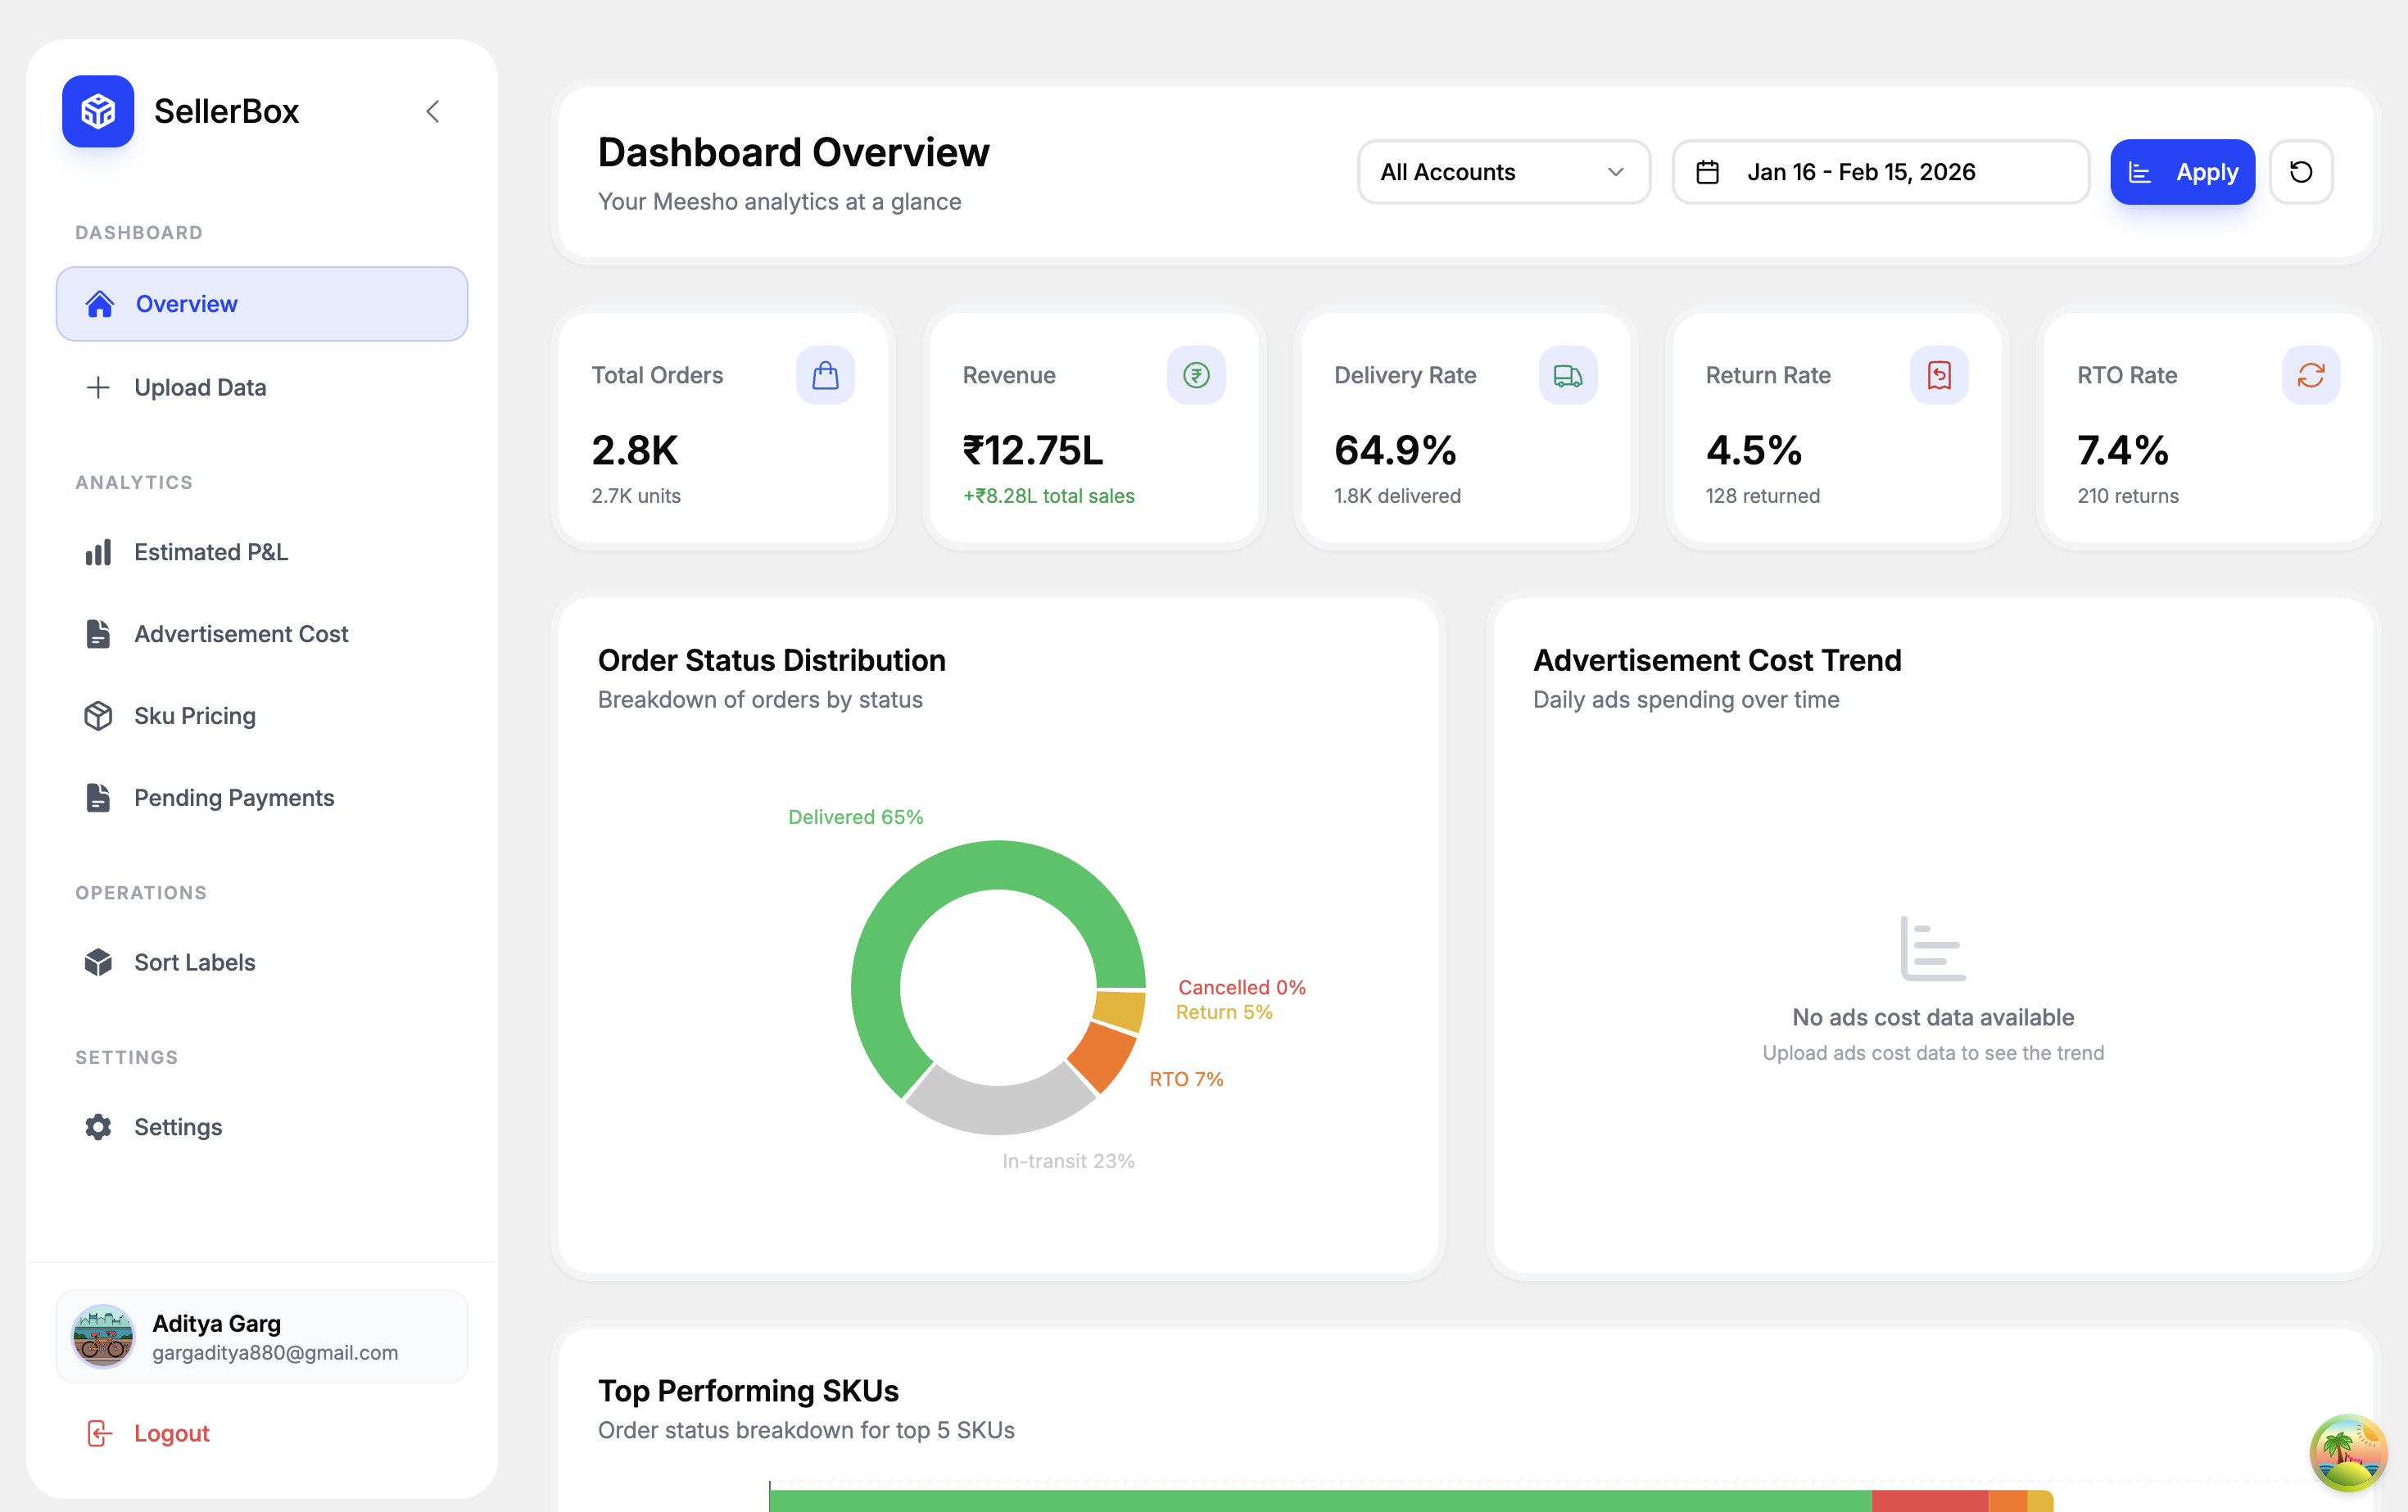Click the reset filters icon beside Apply
The image size is (2408, 1512).
click(2301, 171)
